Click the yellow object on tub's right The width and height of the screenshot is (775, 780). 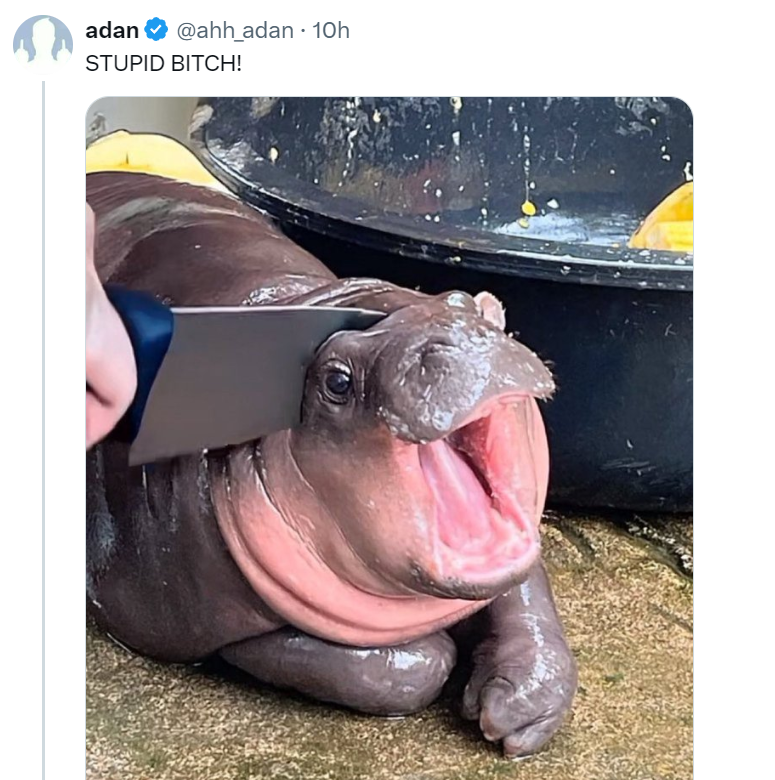[x=664, y=221]
